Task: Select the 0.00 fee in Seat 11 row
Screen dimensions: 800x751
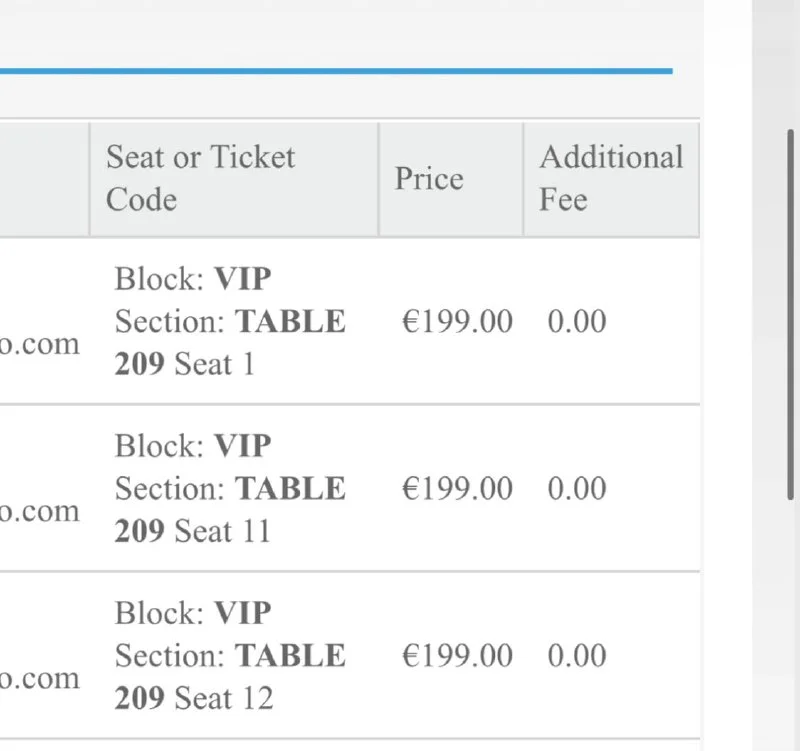Action: coord(577,489)
